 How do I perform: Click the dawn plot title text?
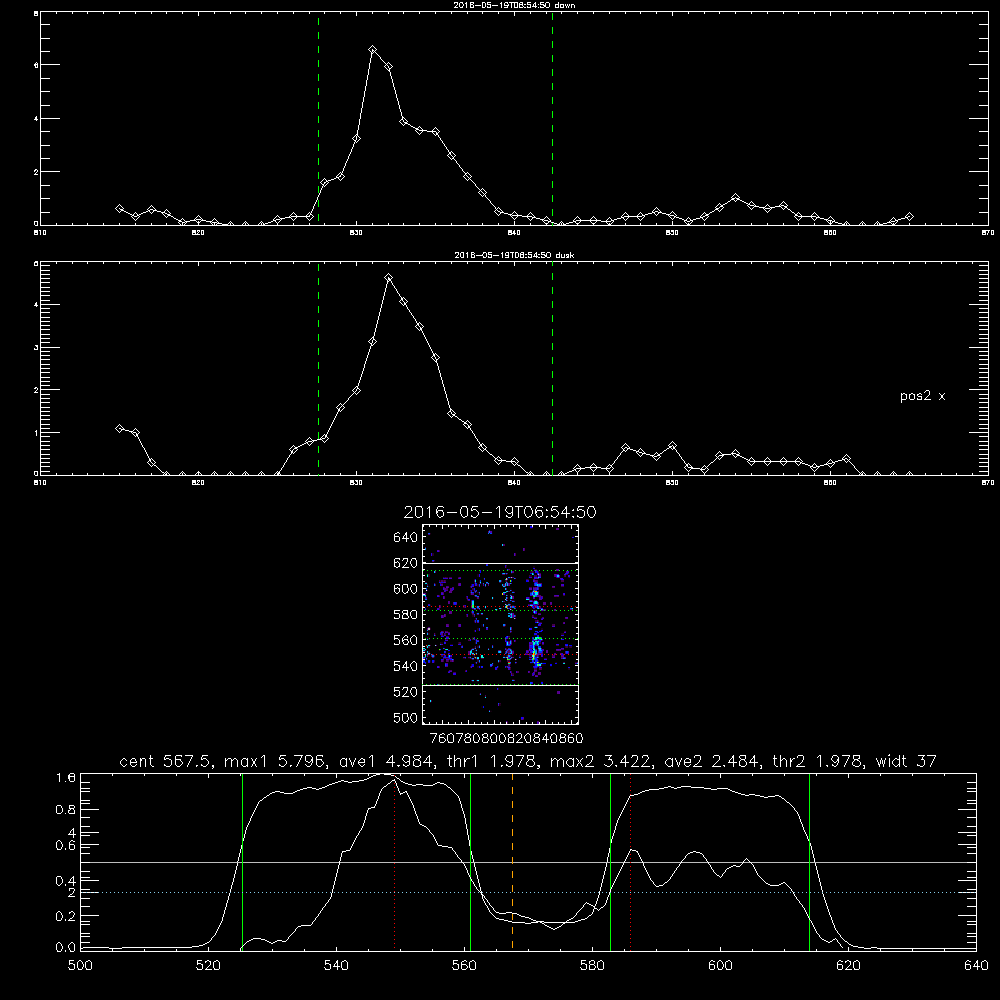pos(514,5)
